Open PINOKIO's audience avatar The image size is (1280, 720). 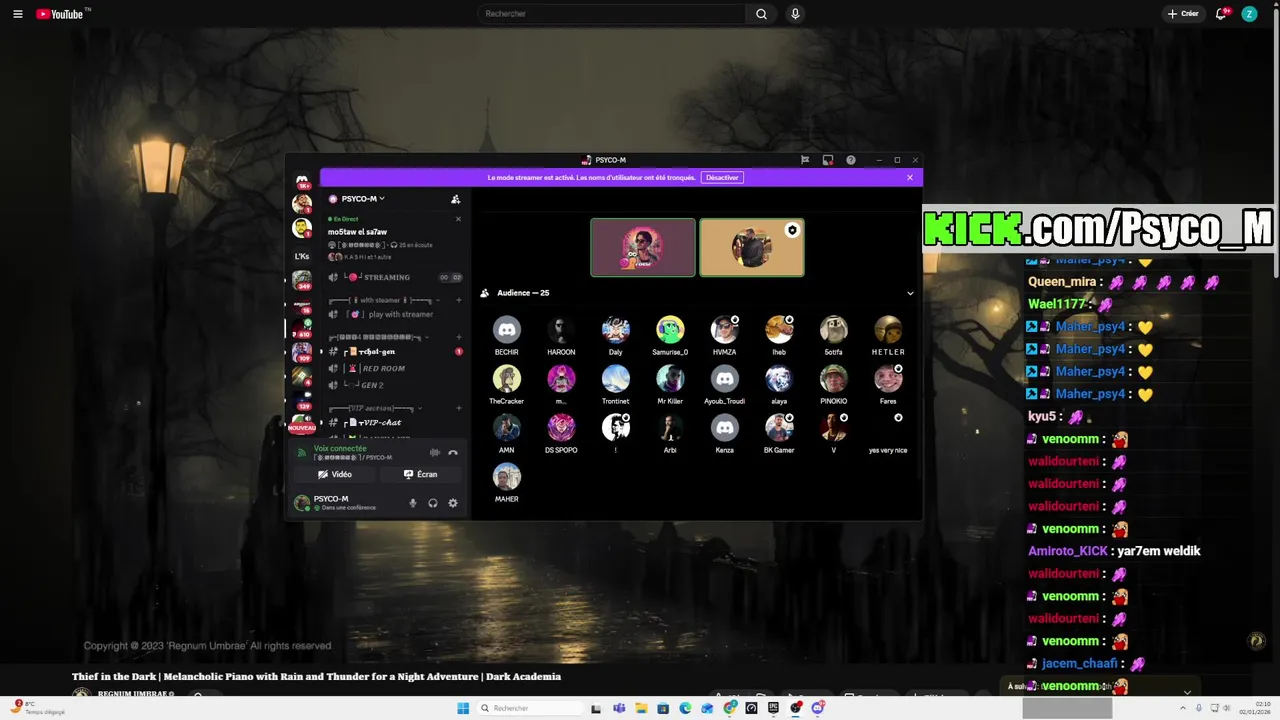[x=833, y=379]
